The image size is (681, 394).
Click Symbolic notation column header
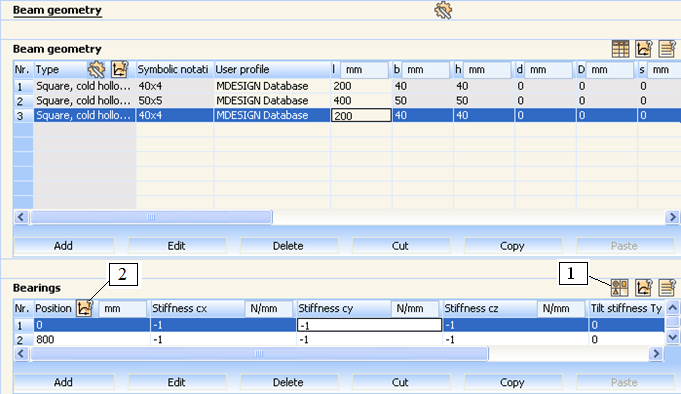pos(175,70)
